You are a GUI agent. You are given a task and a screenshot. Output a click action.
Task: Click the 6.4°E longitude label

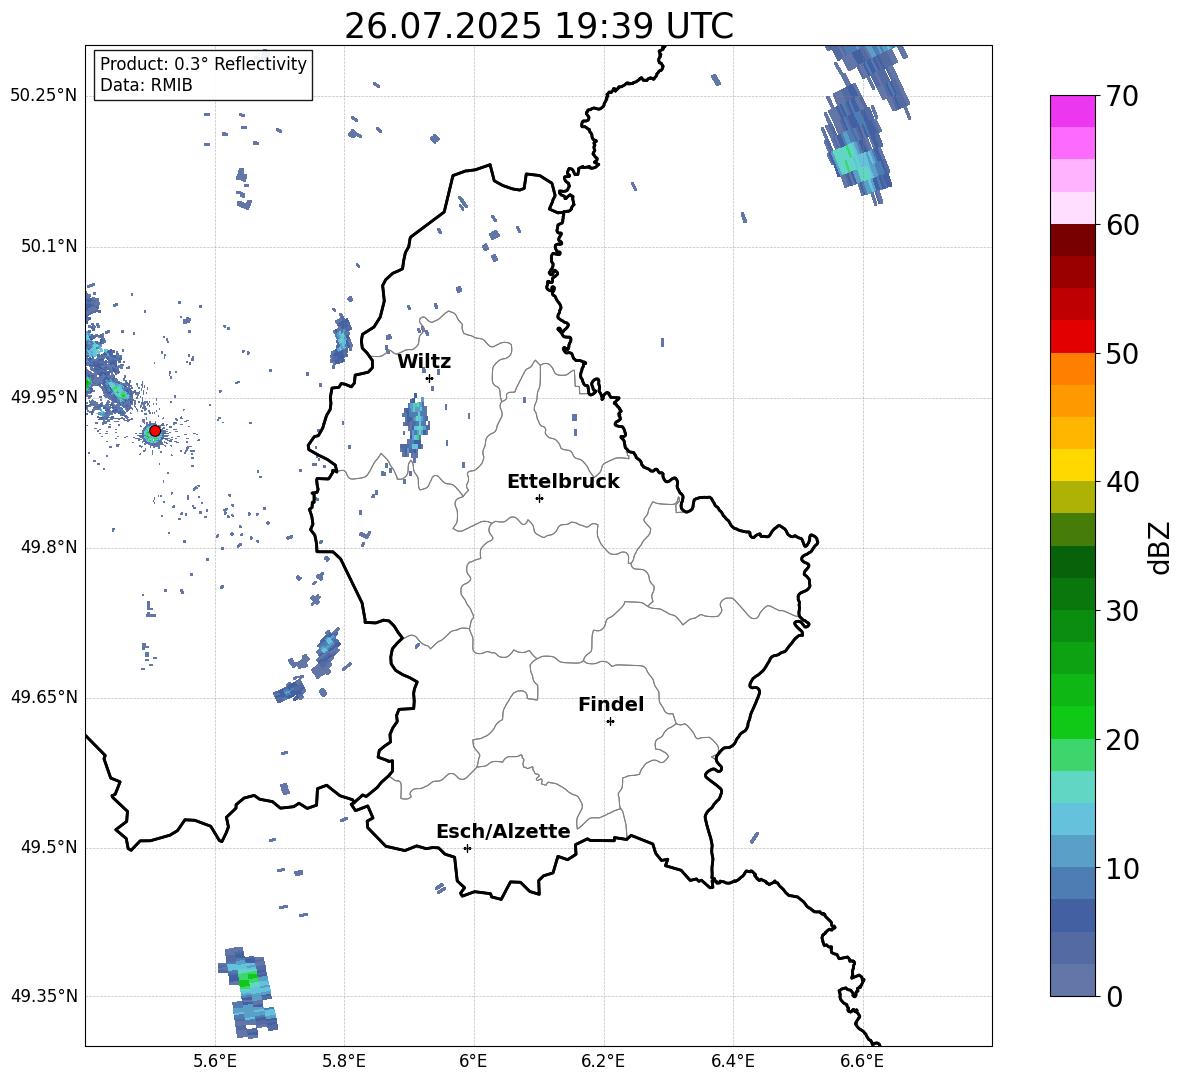[x=732, y=1061]
